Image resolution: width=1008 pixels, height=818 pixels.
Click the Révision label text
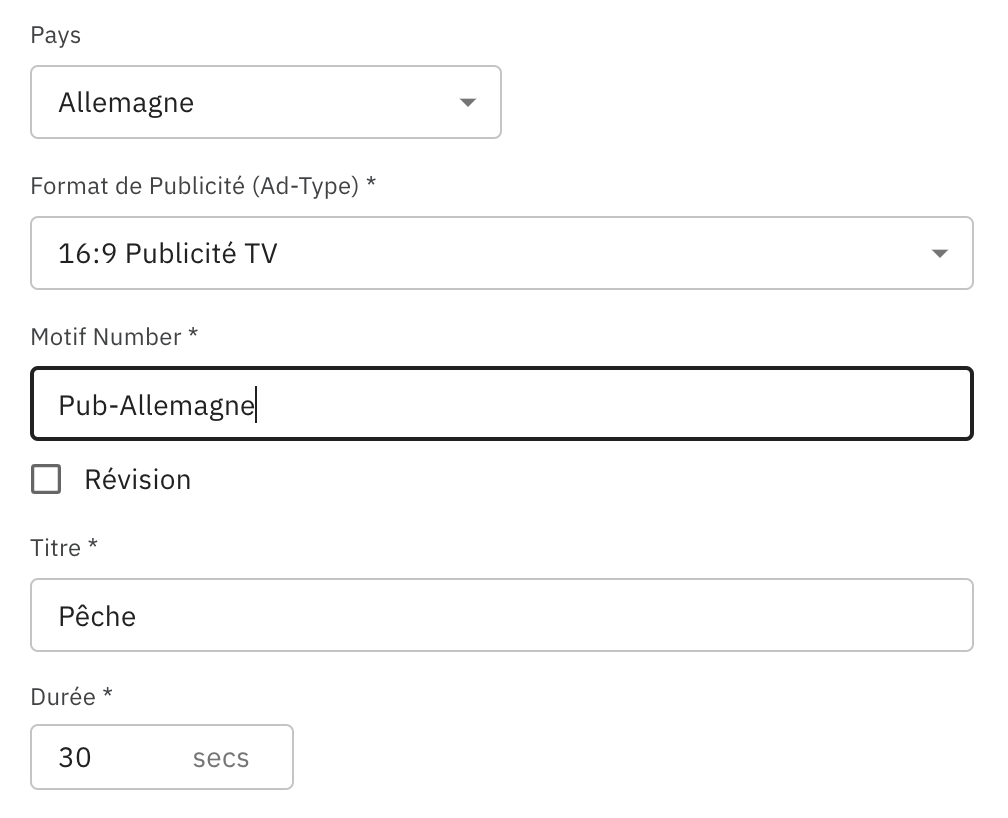coord(138,480)
